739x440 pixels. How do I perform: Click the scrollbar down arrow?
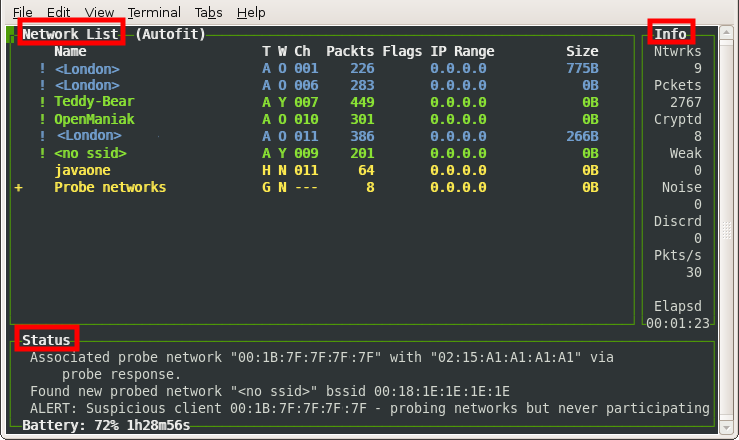[726, 427]
